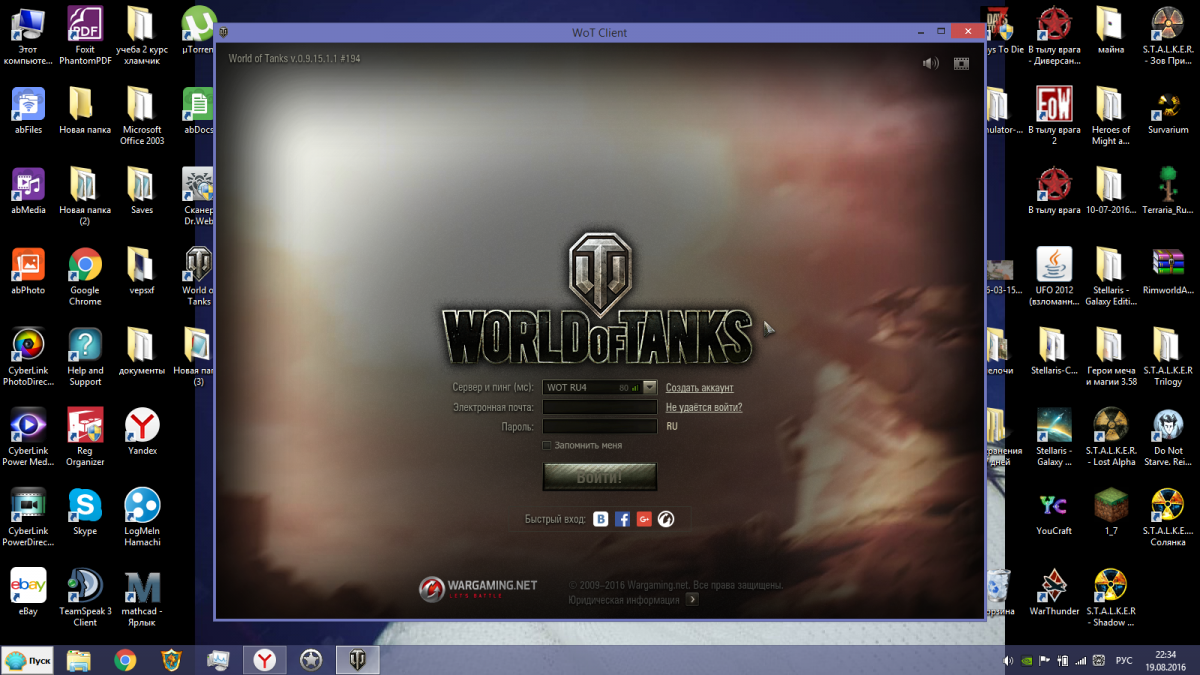Sign in with the Wargaming ID quick-login icon
The image size is (1200, 675).
[666, 519]
